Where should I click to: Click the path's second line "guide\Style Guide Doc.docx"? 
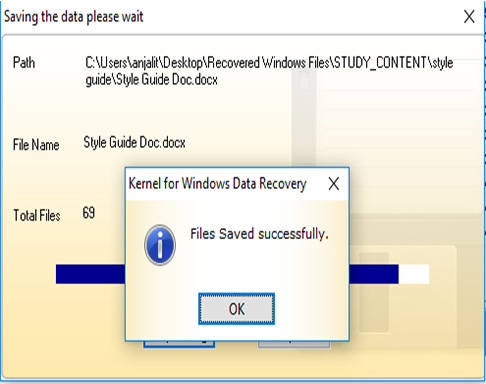[x=152, y=80]
